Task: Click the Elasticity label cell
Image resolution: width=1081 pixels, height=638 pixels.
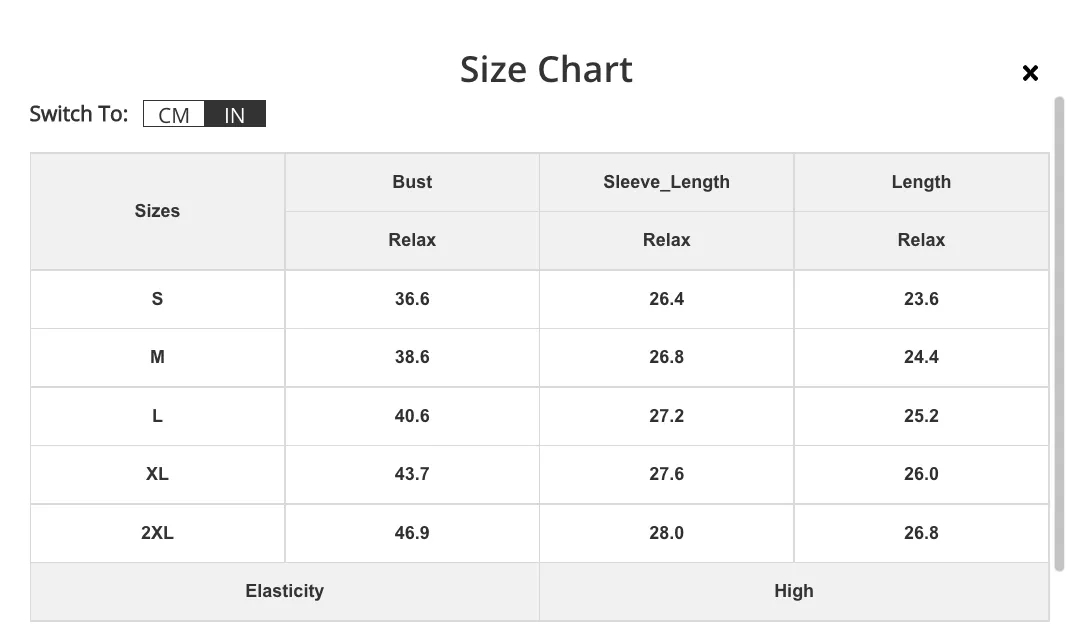Action: (x=285, y=591)
